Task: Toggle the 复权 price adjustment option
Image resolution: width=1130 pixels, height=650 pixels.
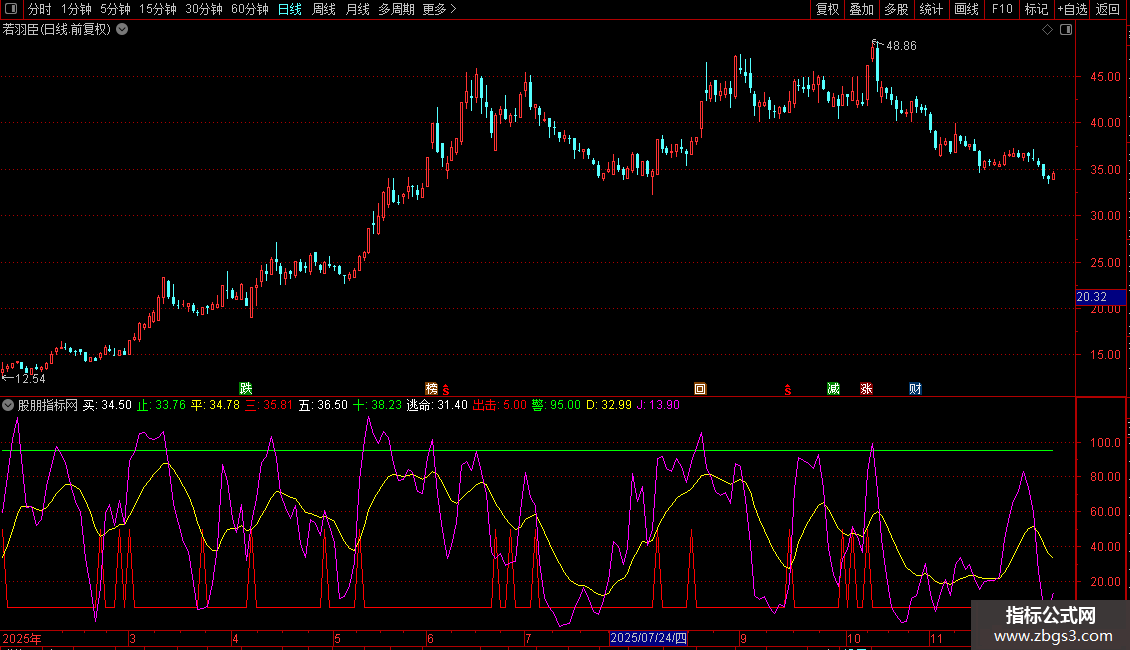Action: click(x=827, y=9)
